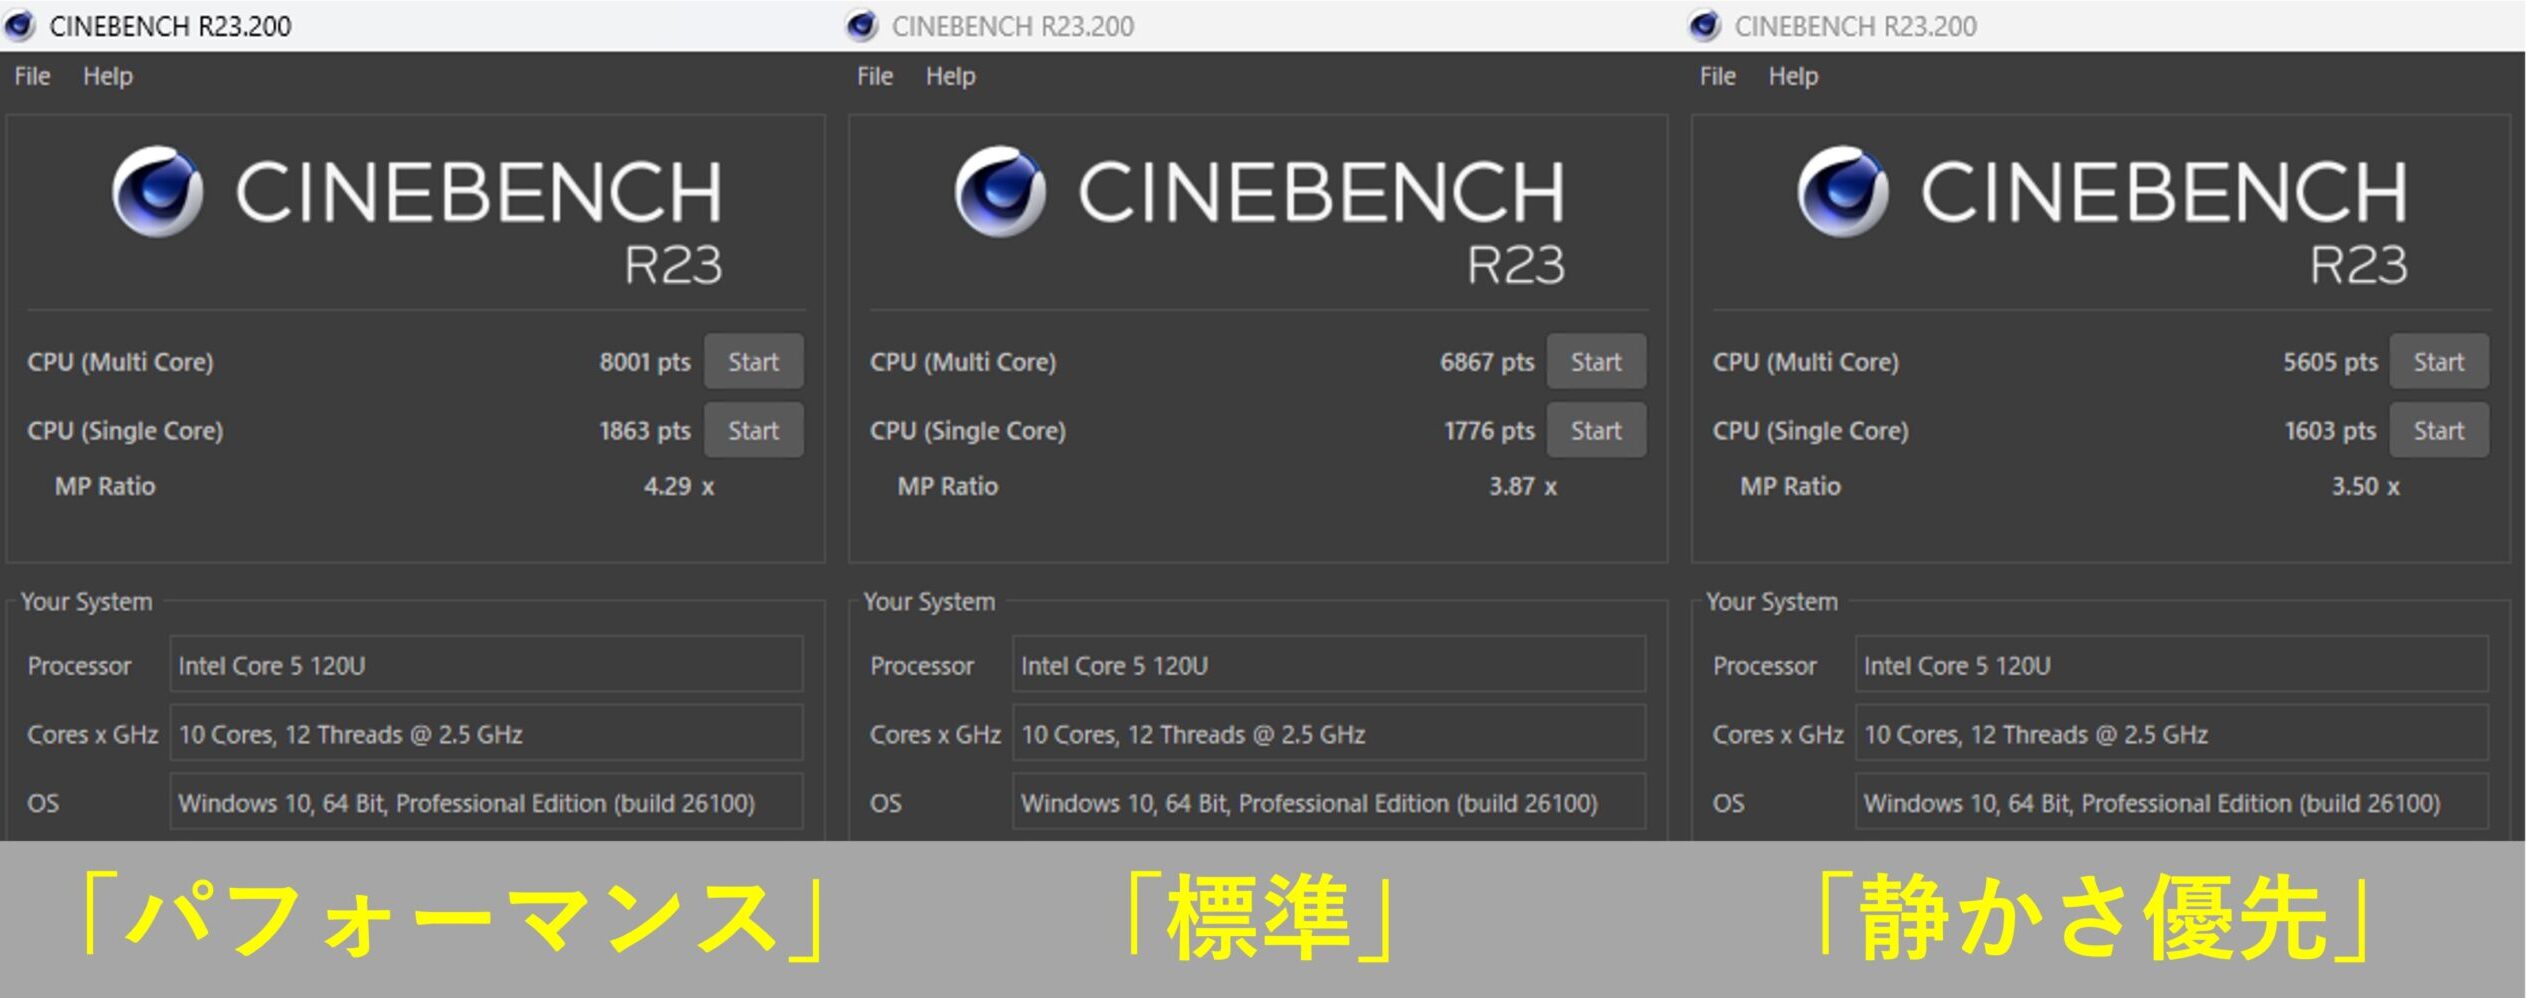
Task: Select the 8001 pts multi core score
Action: [x=645, y=362]
